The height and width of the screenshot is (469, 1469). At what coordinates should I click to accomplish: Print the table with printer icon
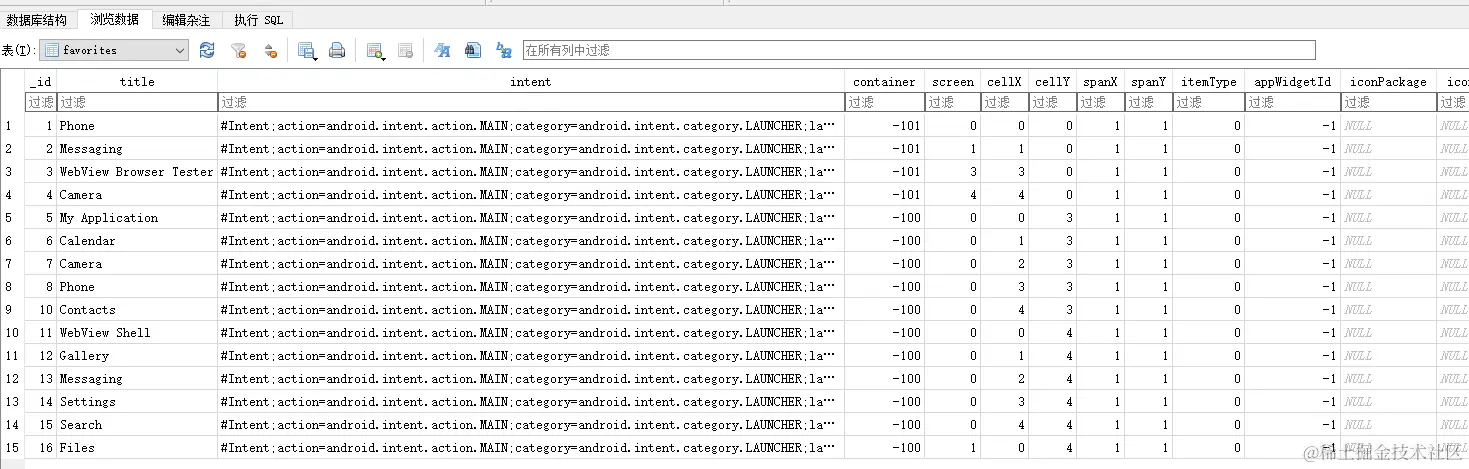337,50
